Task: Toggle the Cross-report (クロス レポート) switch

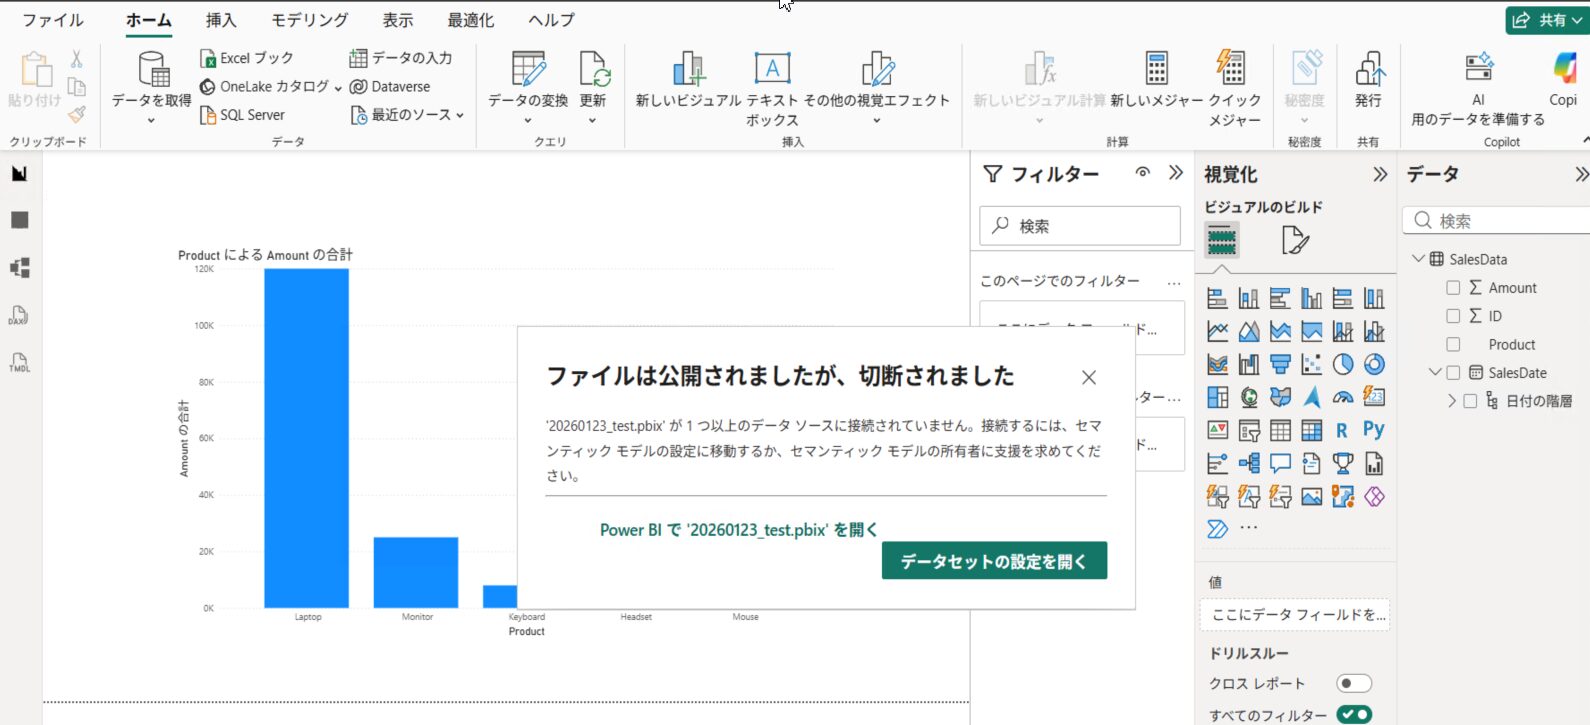Action: [1354, 684]
